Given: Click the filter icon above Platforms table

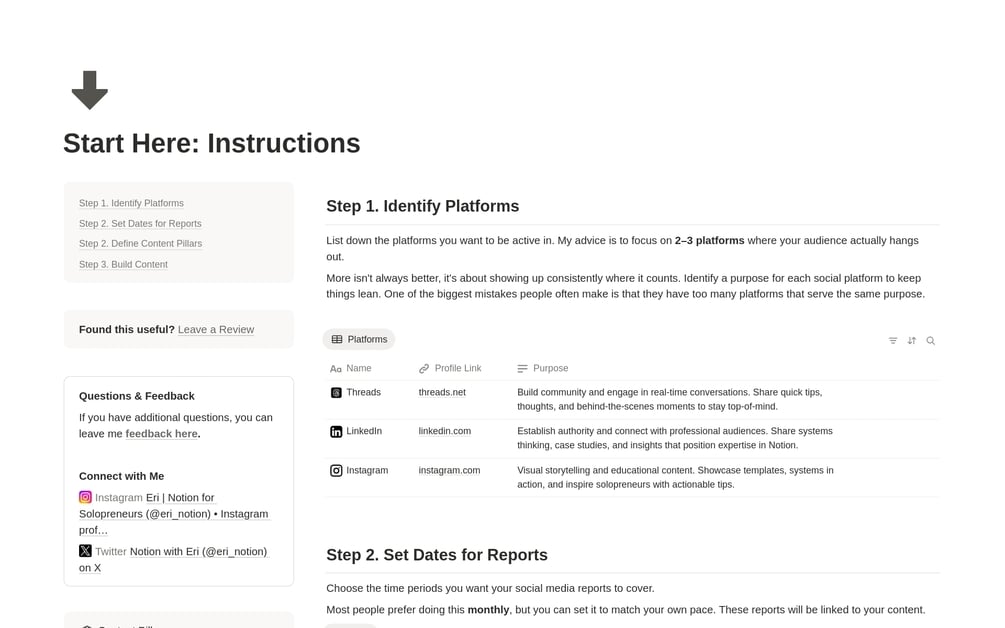Looking at the screenshot, I should pyautogui.click(x=893, y=341).
